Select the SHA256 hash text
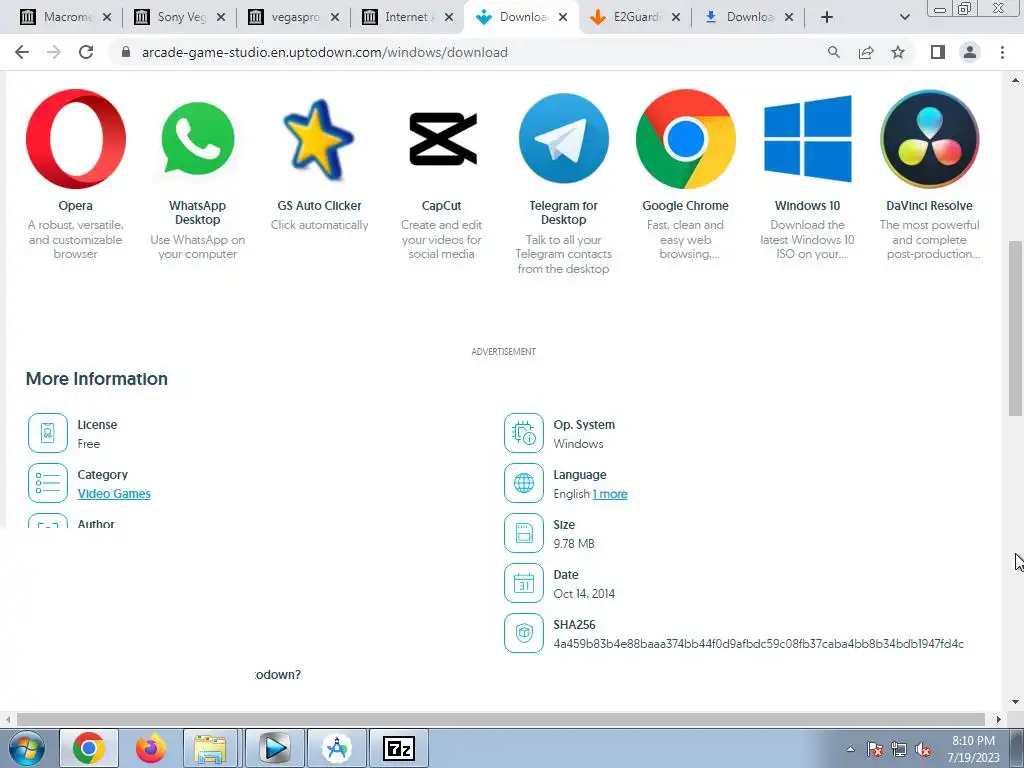The image size is (1024, 768). [x=759, y=644]
